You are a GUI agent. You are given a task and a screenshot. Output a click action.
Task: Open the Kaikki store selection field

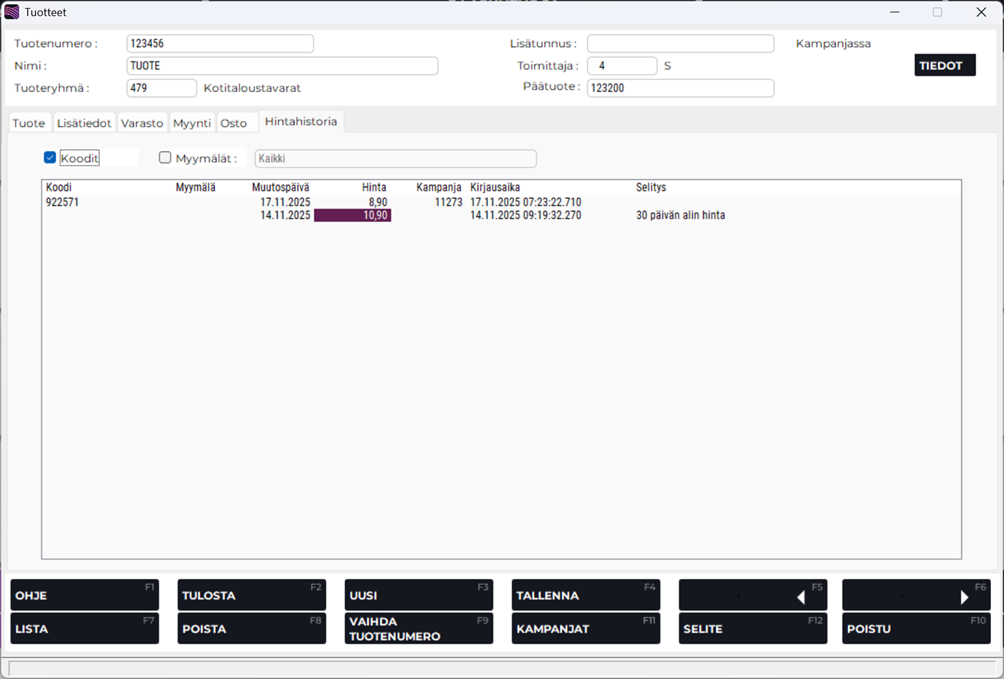(x=395, y=159)
